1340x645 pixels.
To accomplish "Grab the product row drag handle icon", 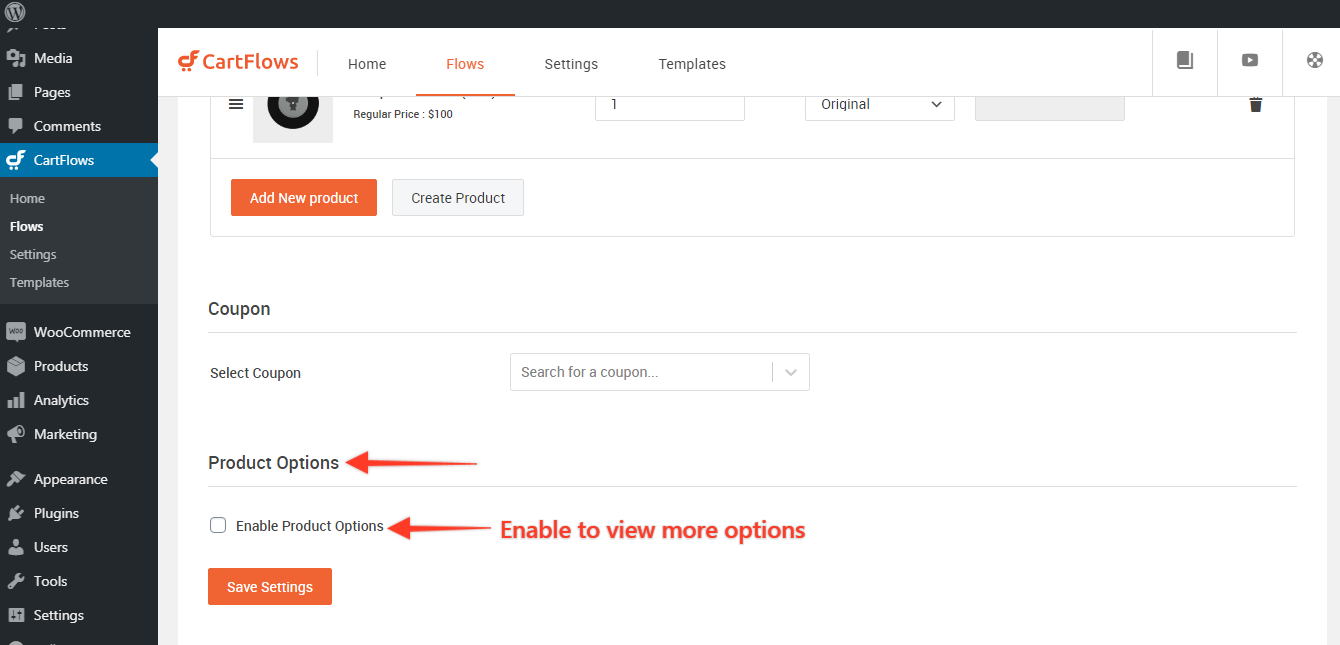I will 236,104.
